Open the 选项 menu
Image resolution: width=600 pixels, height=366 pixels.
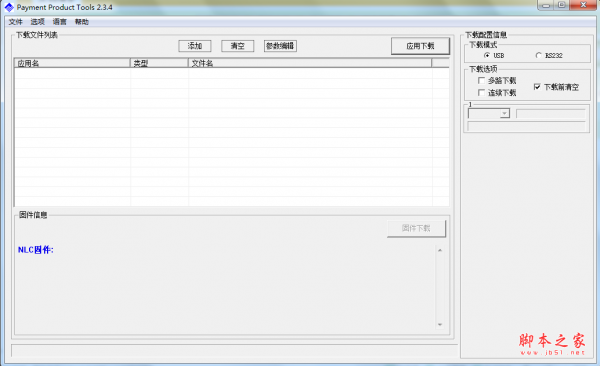click(38, 22)
